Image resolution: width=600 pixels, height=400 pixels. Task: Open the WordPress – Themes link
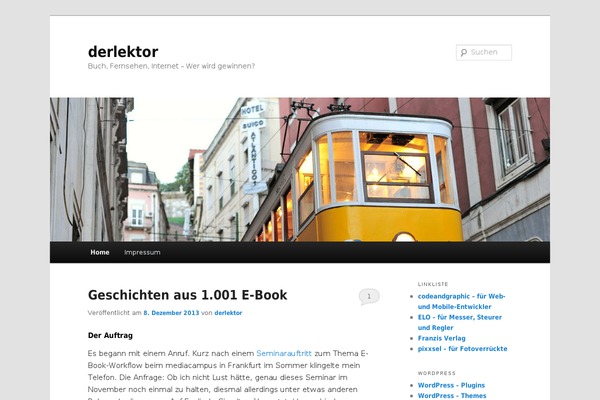[452, 396]
